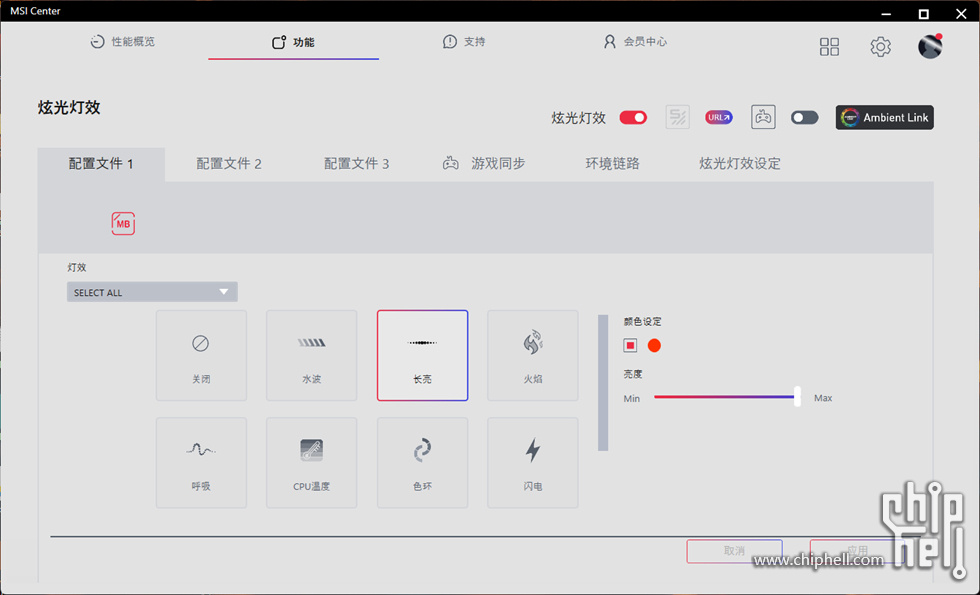Choose the 闪电 (lightning) effect

click(532, 462)
